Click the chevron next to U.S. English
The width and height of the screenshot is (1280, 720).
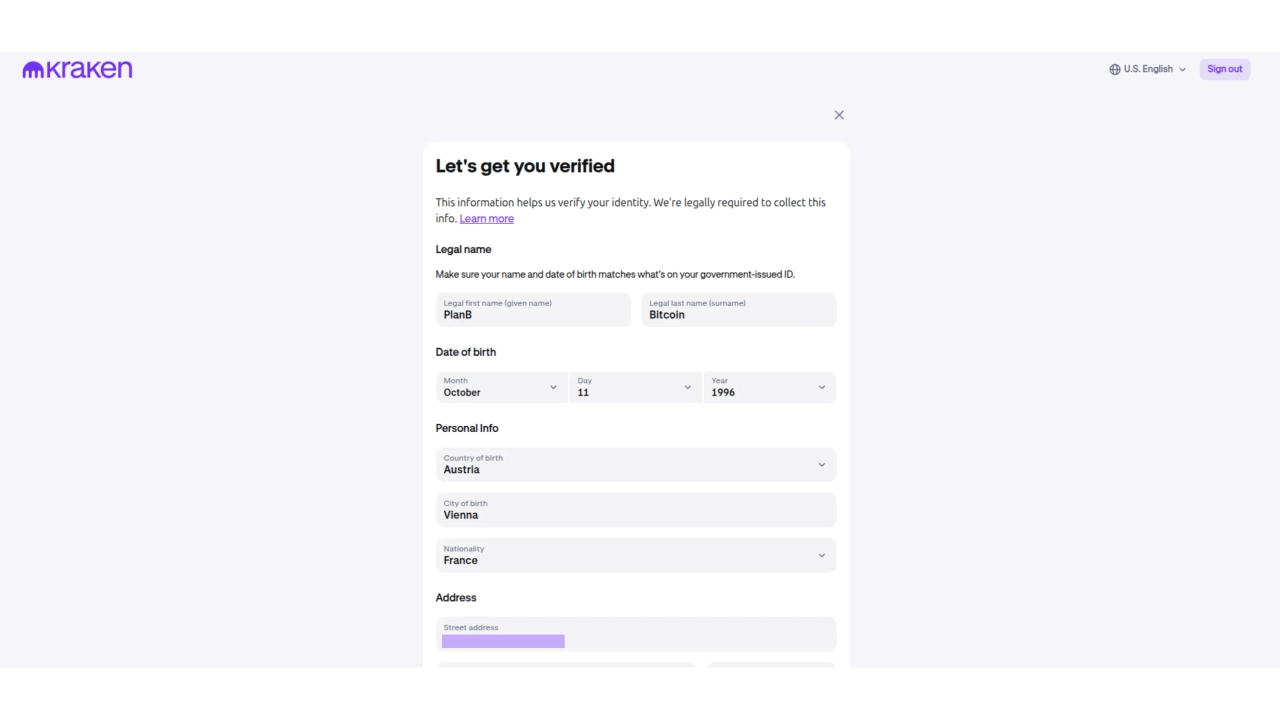coord(1182,70)
